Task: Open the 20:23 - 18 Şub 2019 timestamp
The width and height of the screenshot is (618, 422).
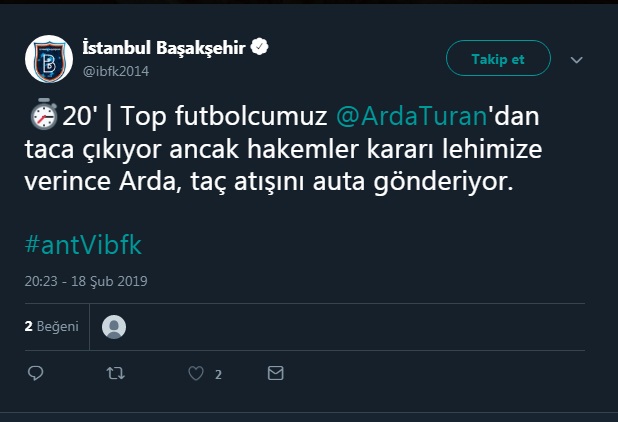Action: [86, 281]
